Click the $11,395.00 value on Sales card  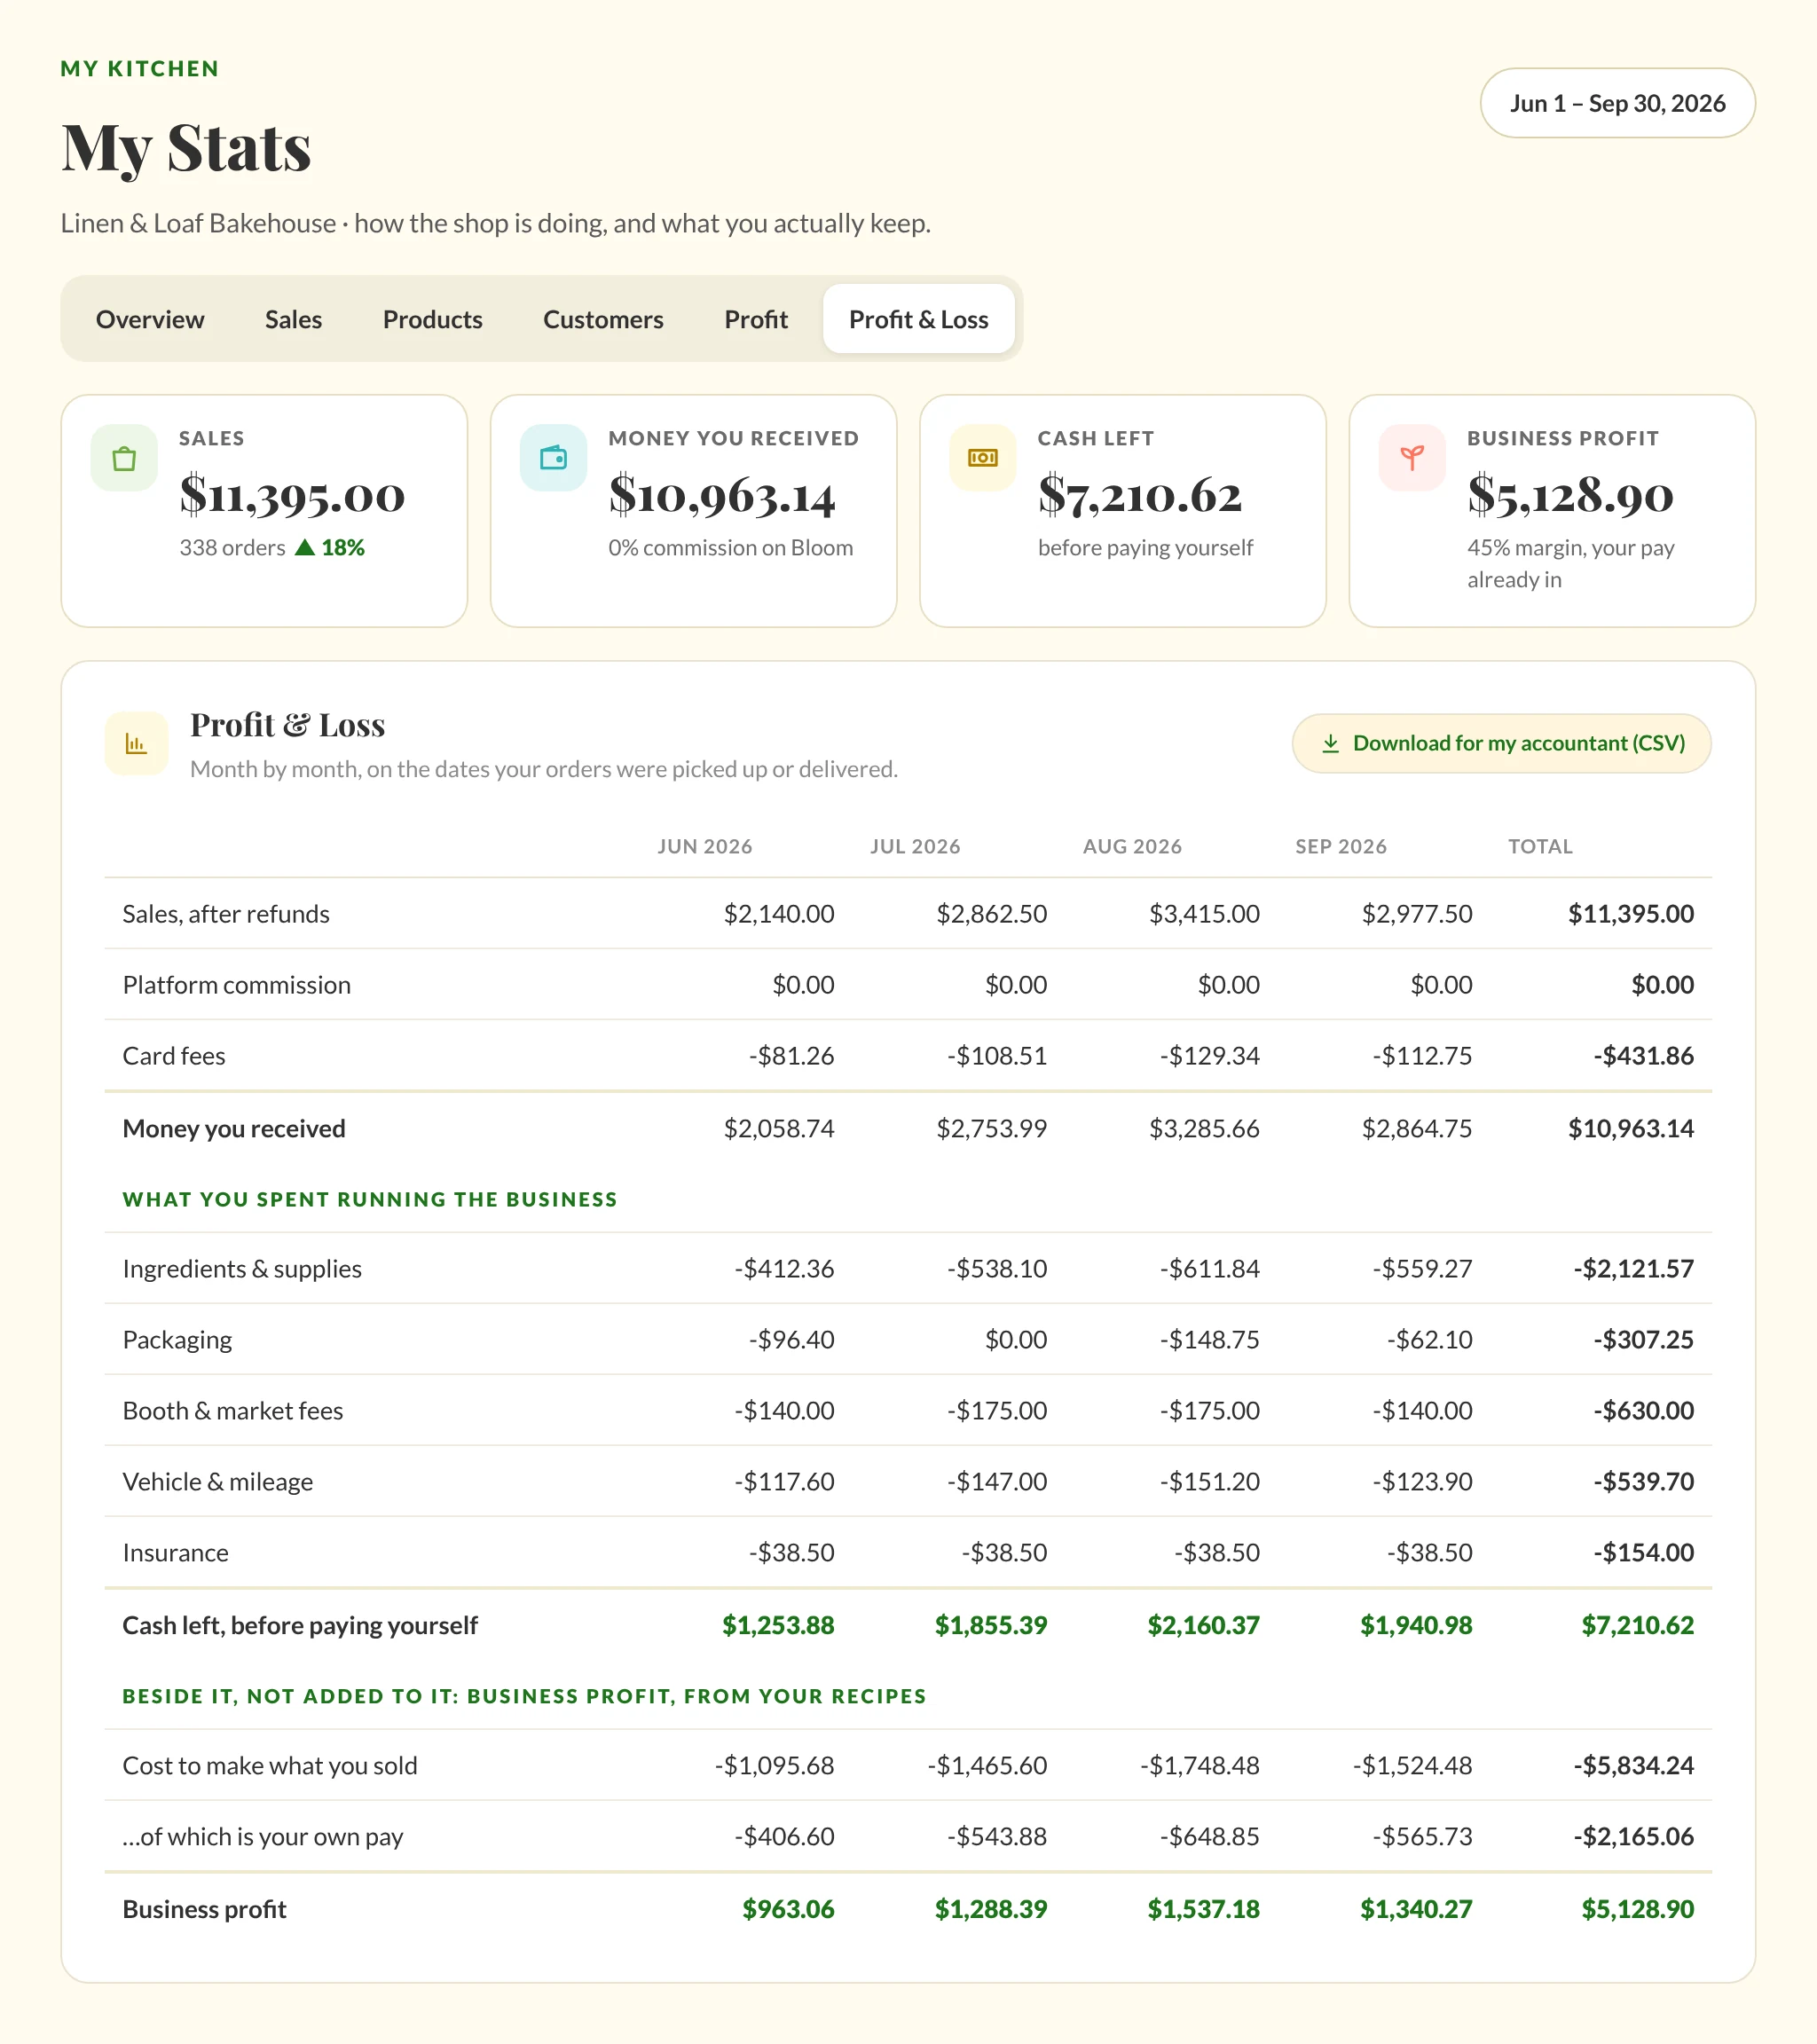pos(292,496)
